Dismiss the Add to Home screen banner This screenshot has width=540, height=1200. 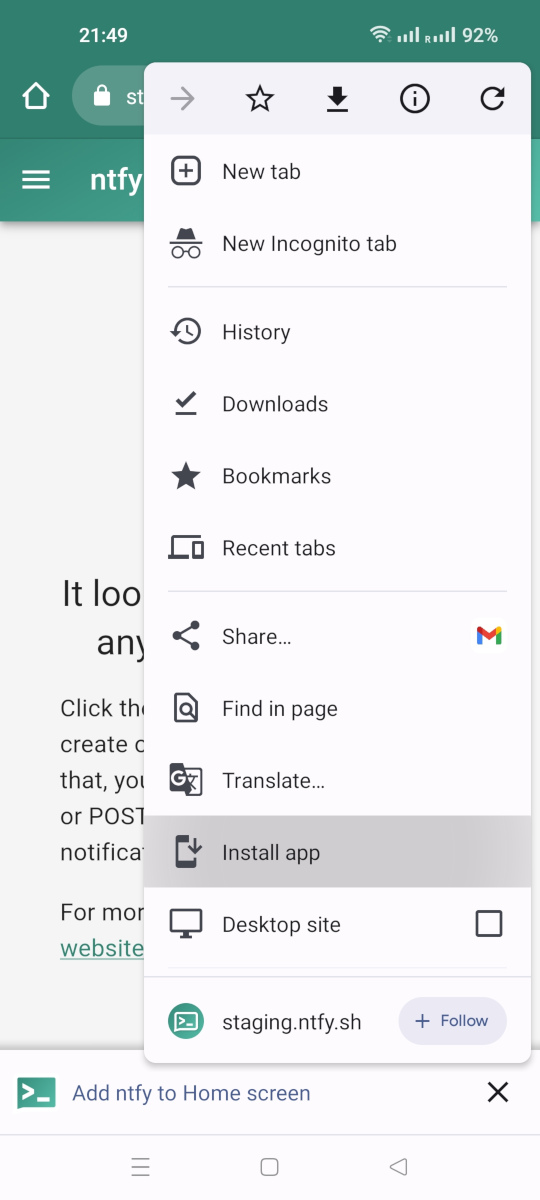pos(498,1092)
